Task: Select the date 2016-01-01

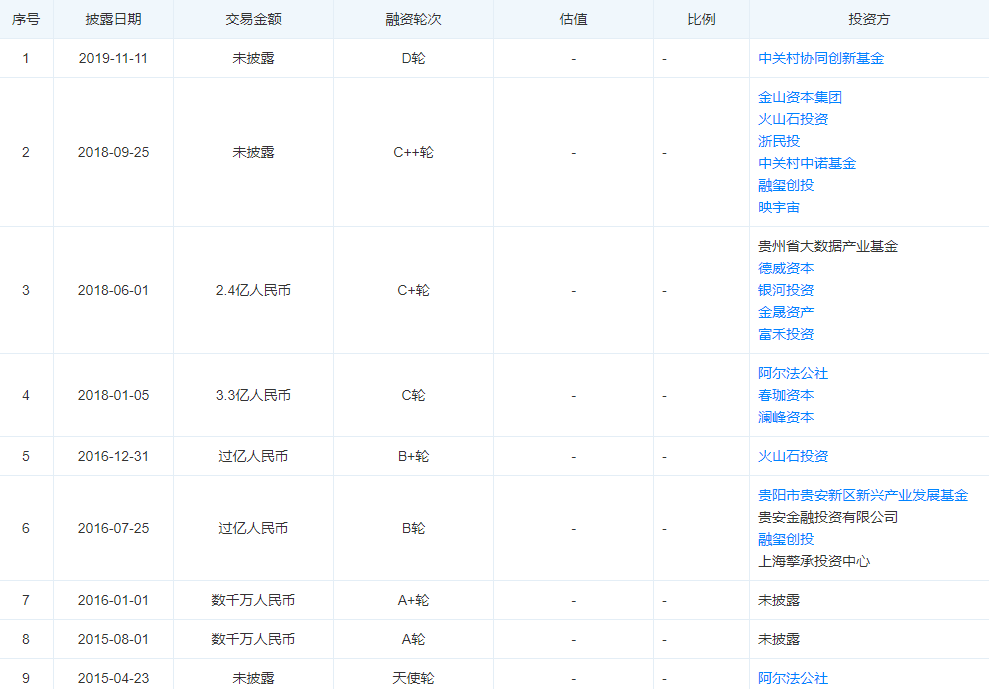Action: coord(114,600)
